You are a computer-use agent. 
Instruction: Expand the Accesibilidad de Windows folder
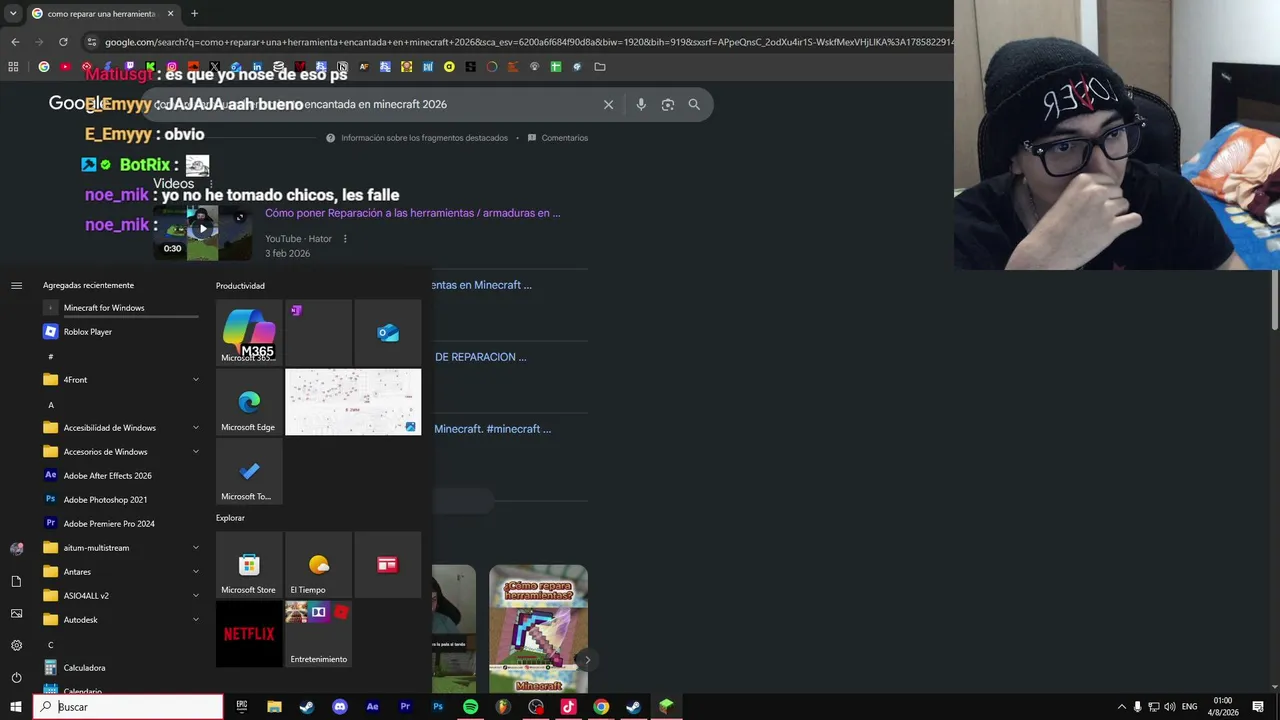point(120,428)
